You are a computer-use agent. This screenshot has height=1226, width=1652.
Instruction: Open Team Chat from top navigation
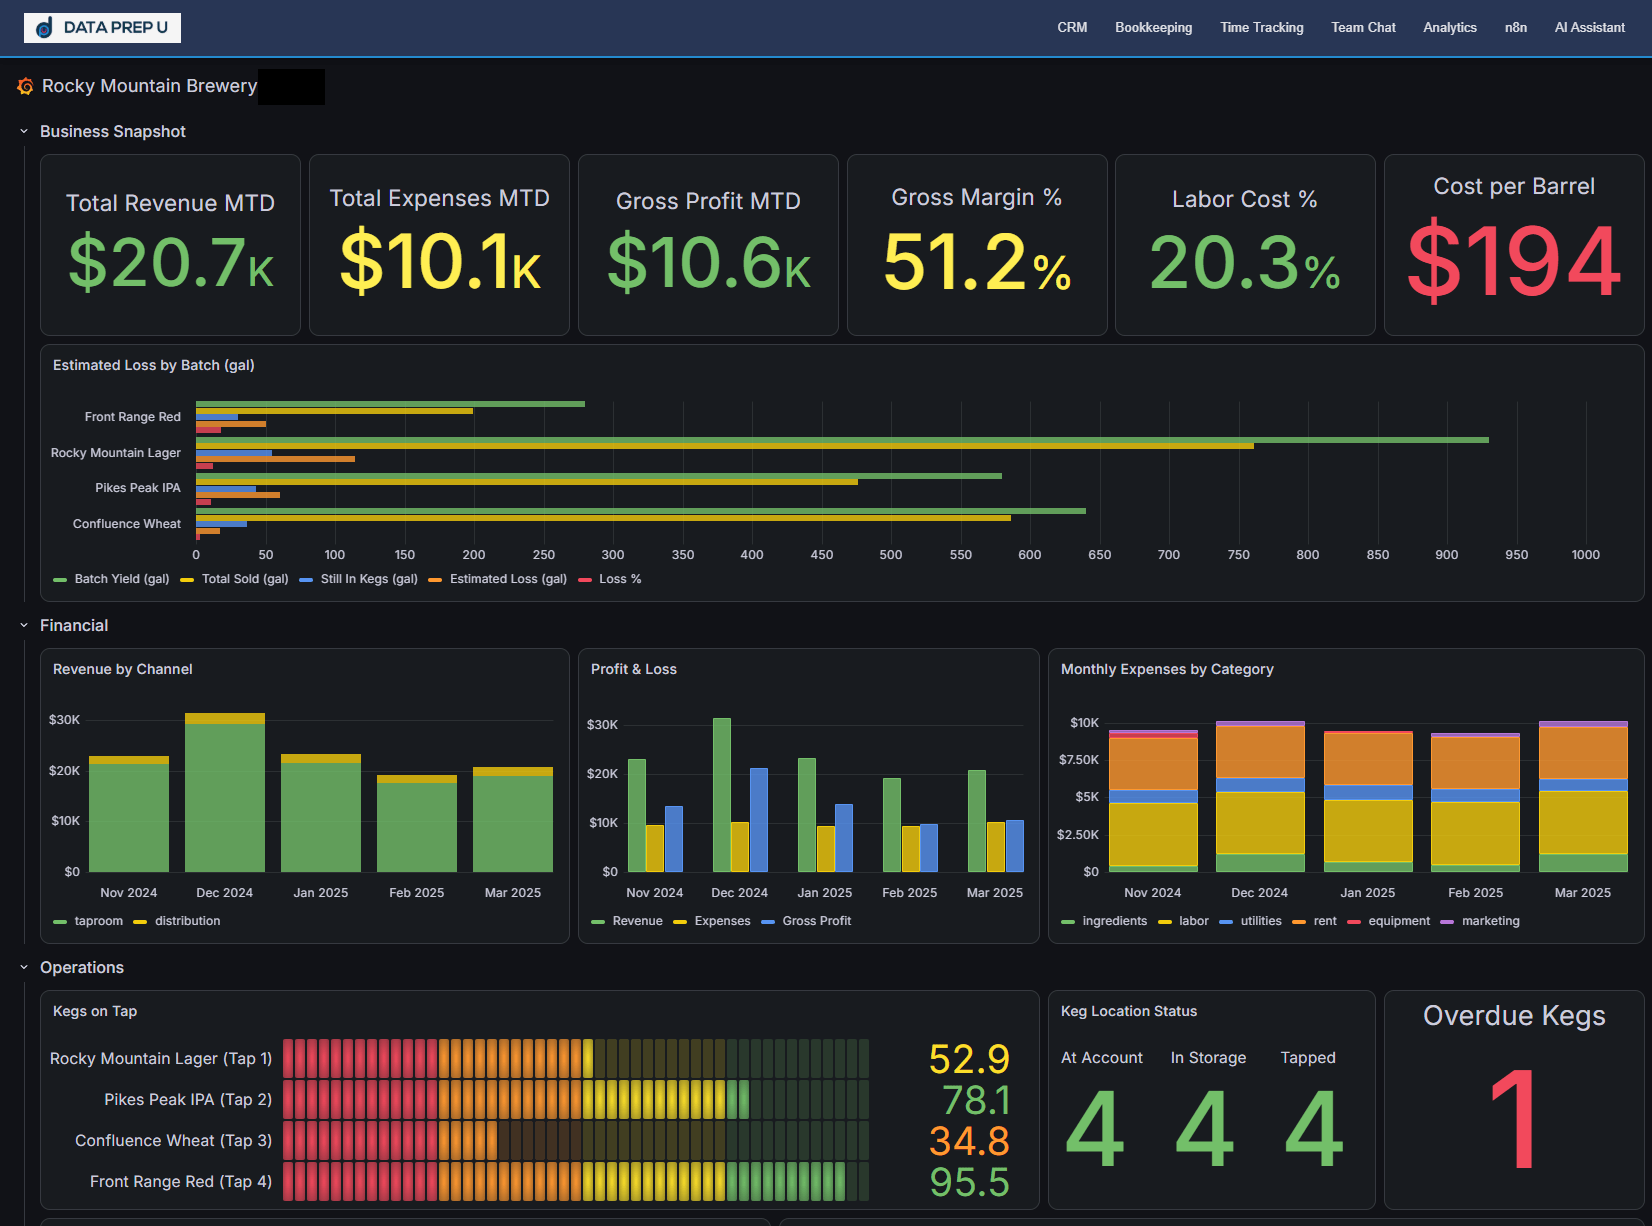1363,28
